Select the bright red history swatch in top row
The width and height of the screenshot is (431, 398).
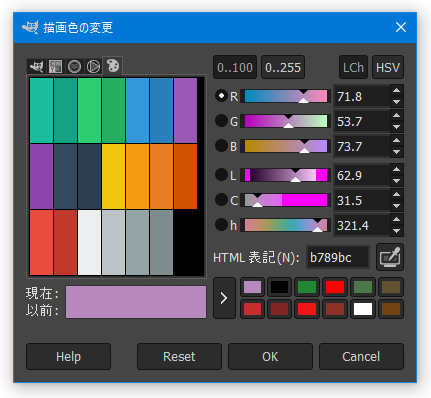335,287
